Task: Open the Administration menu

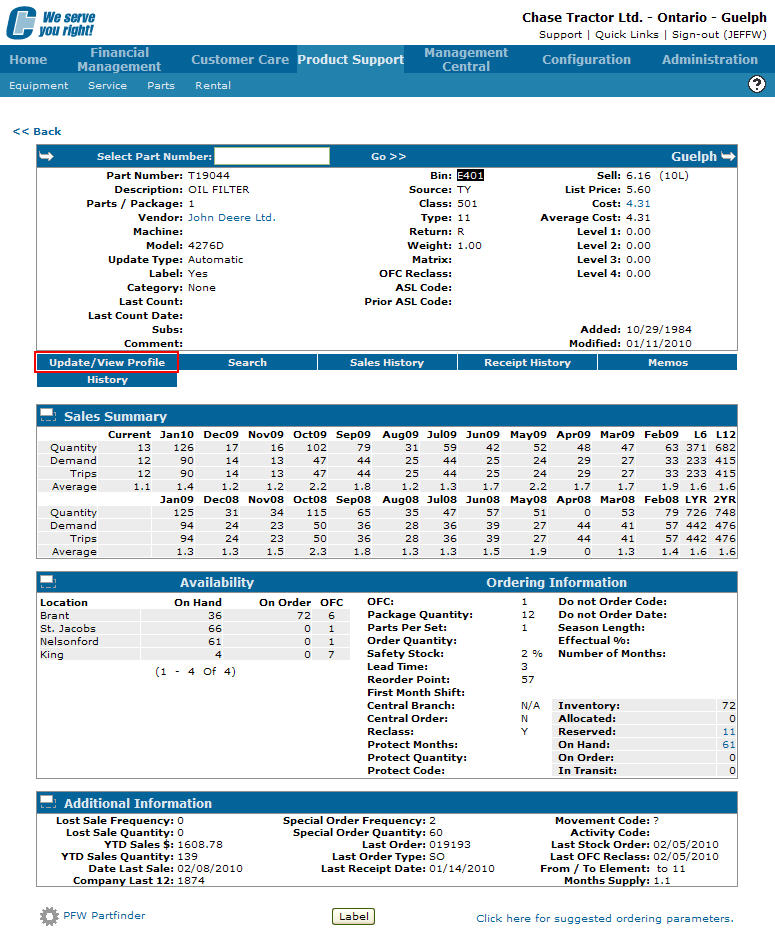Action: pyautogui.click(x=710, y=59)
